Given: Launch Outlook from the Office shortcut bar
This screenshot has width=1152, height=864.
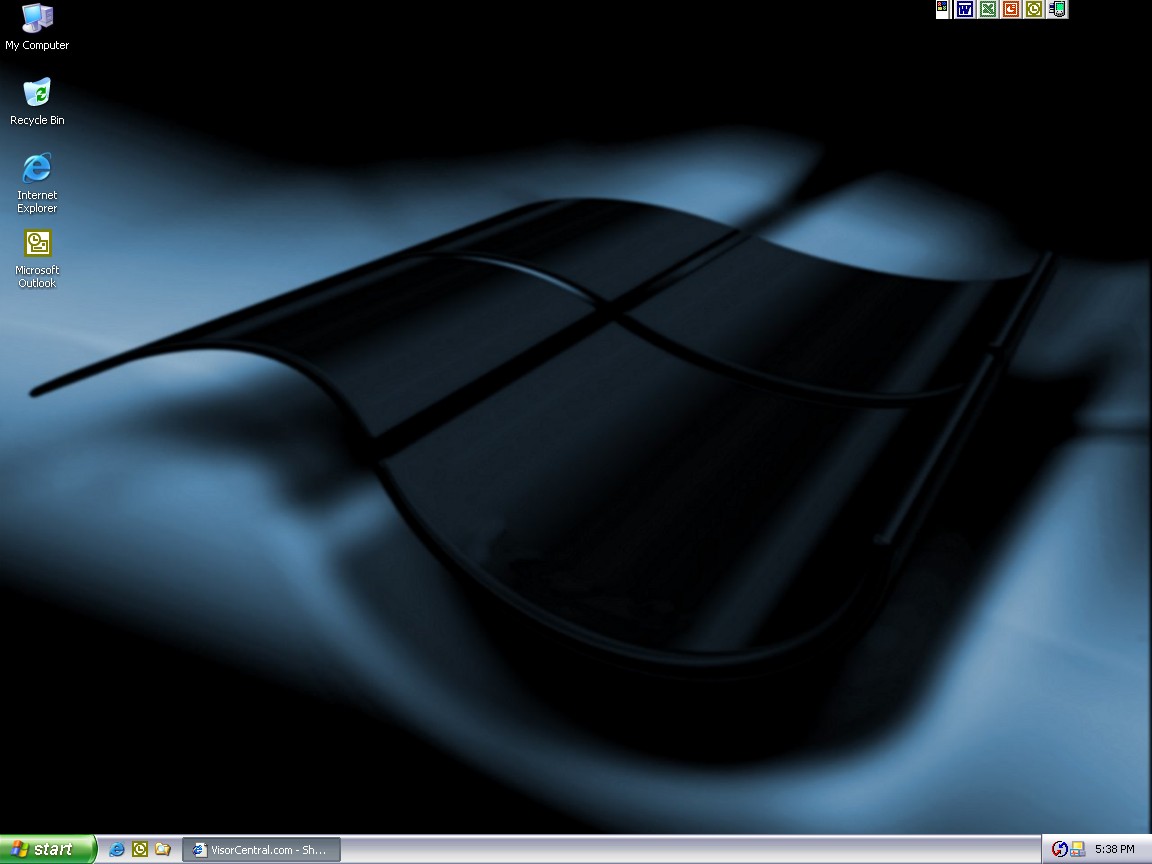Looking at the screenshot, I should [x=1034, y=9].
